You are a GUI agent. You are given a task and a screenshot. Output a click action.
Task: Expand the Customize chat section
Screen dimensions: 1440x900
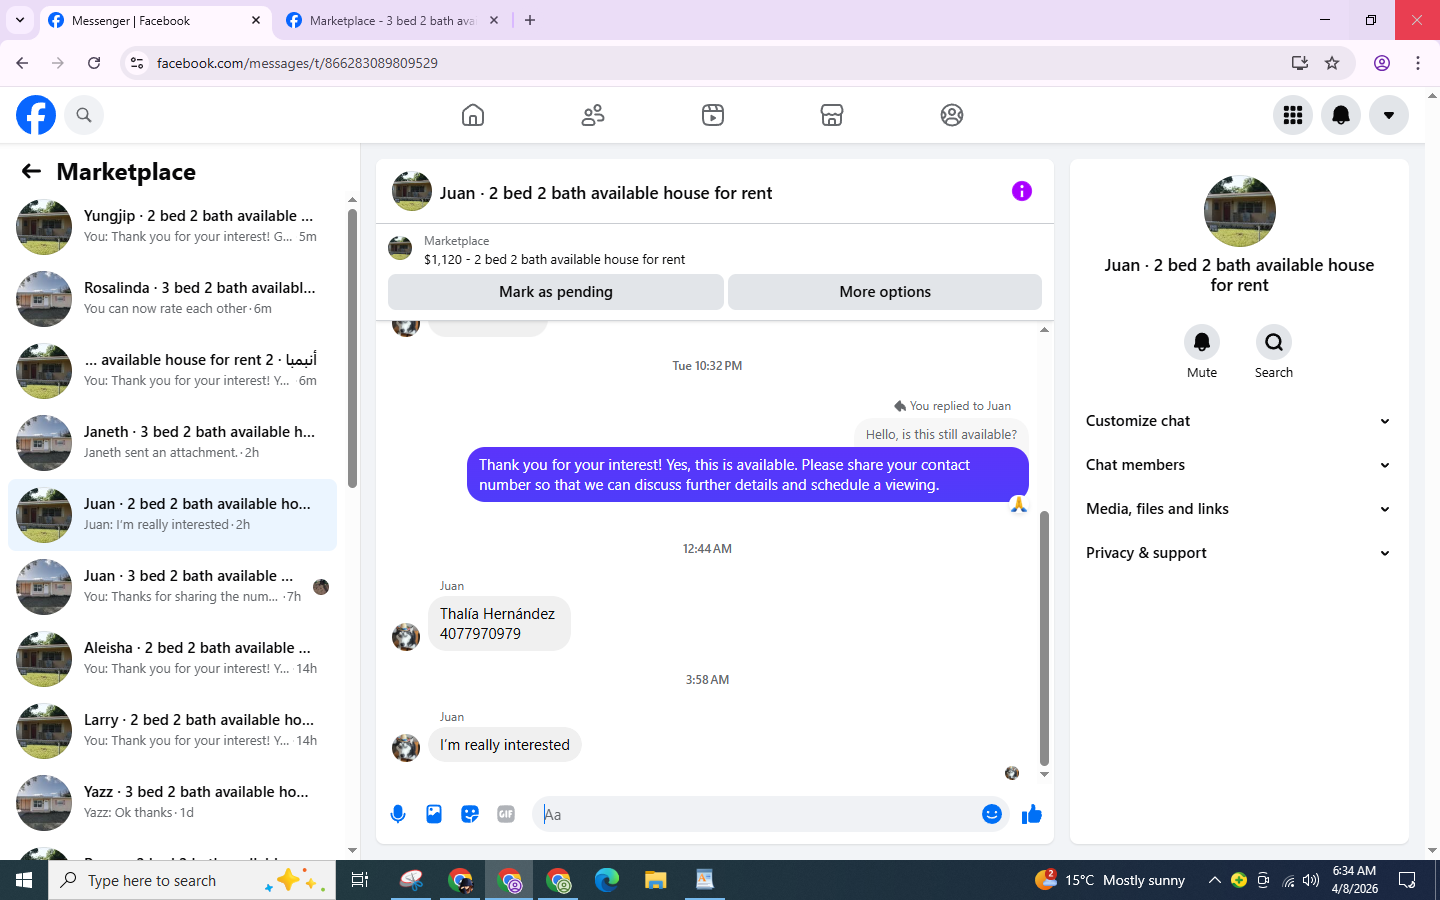pyautogui.click(x=1239, y=421)
